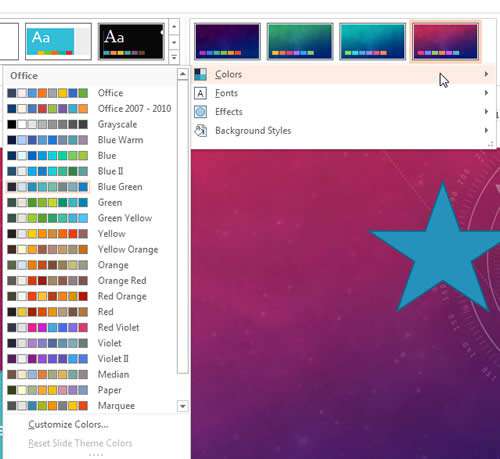The image size is (500, 459).
Task: Expand the Colors submenu arrow
Action: click(486, 74)
